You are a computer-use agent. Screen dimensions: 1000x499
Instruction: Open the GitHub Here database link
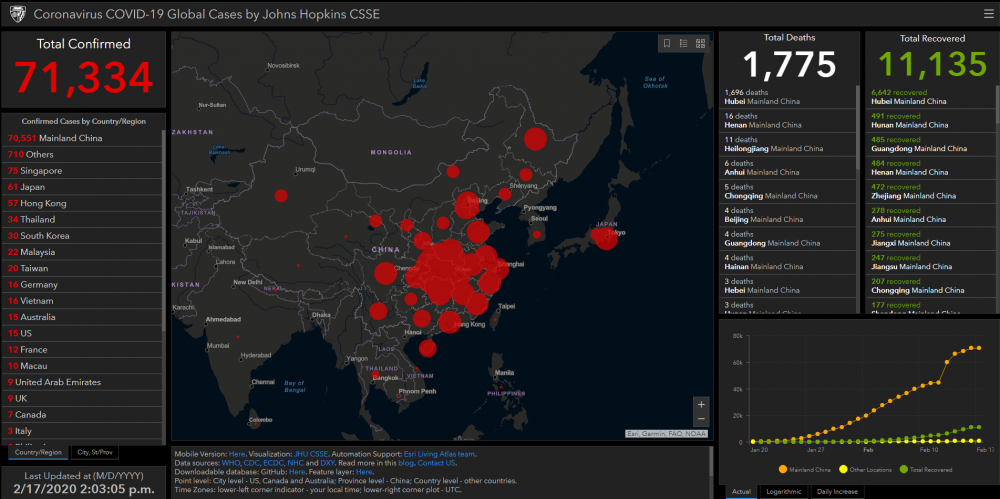tap(297, 472)
